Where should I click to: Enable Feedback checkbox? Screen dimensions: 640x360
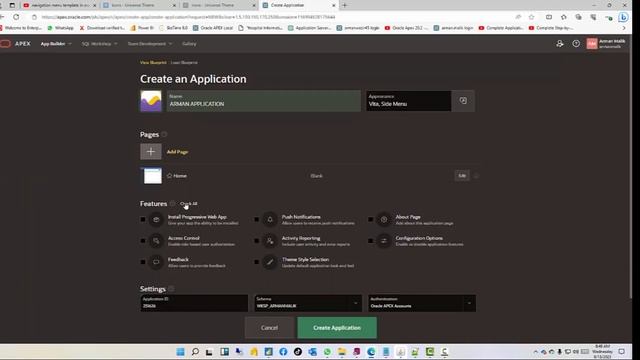(143, 262)
